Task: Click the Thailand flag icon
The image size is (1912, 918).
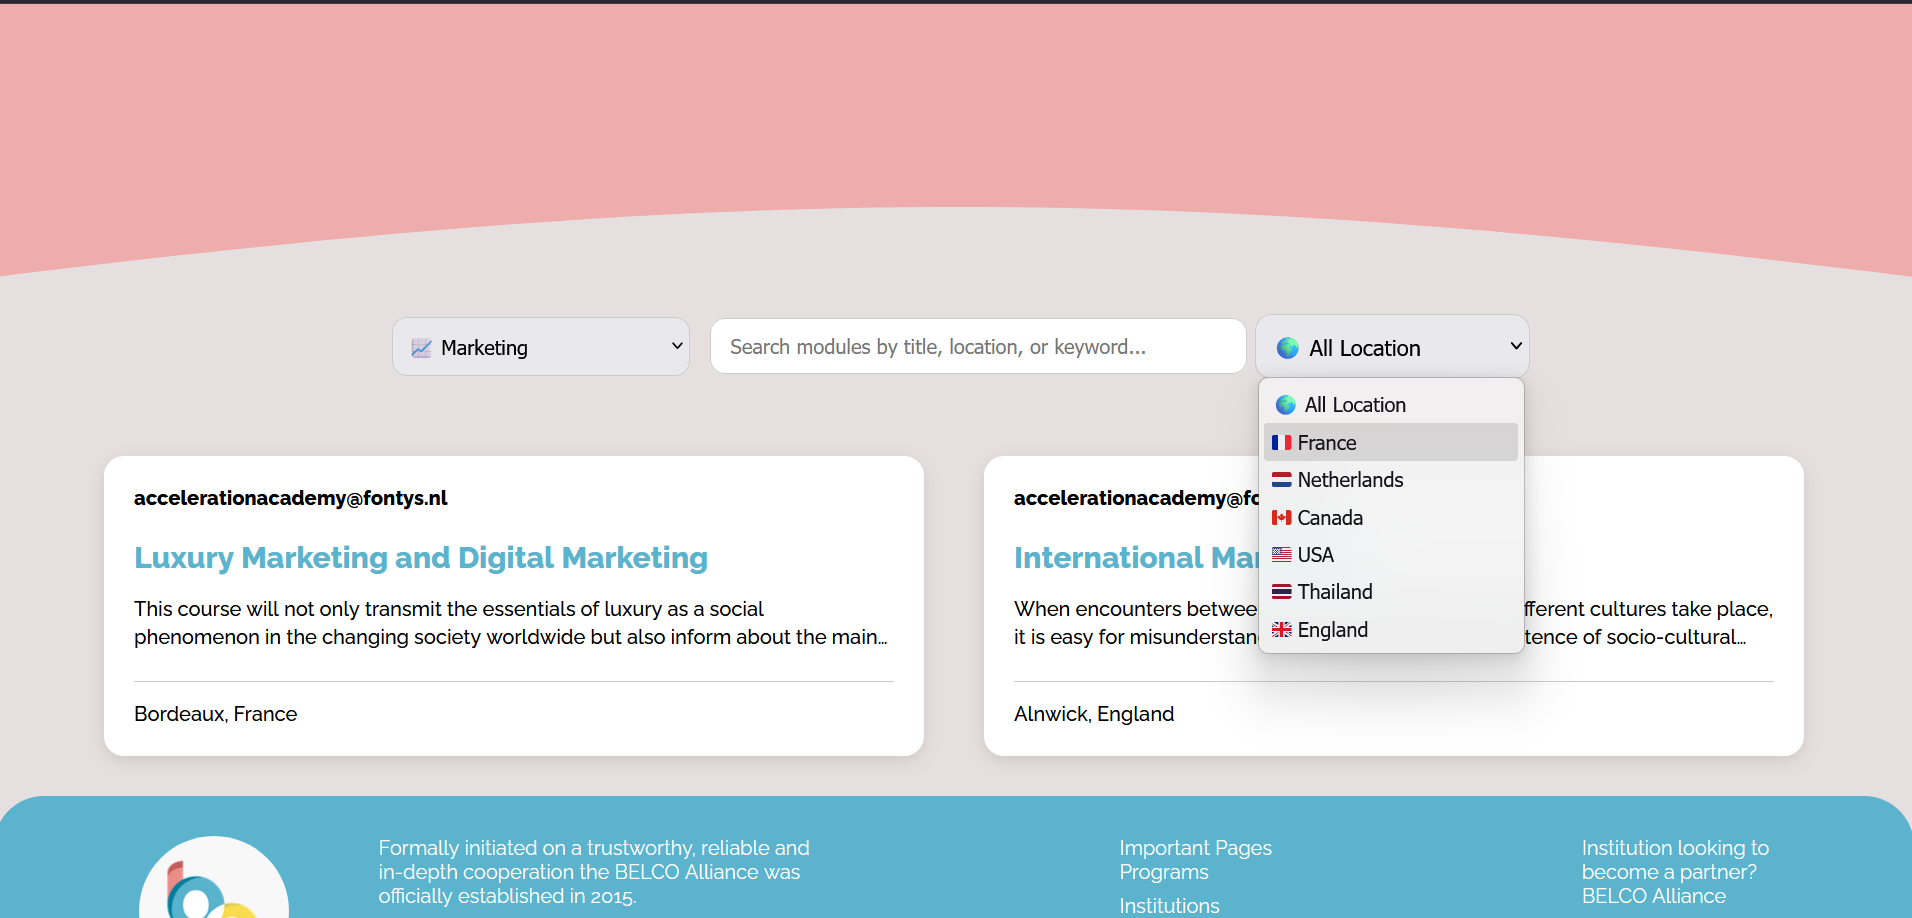Action: 1281,592
